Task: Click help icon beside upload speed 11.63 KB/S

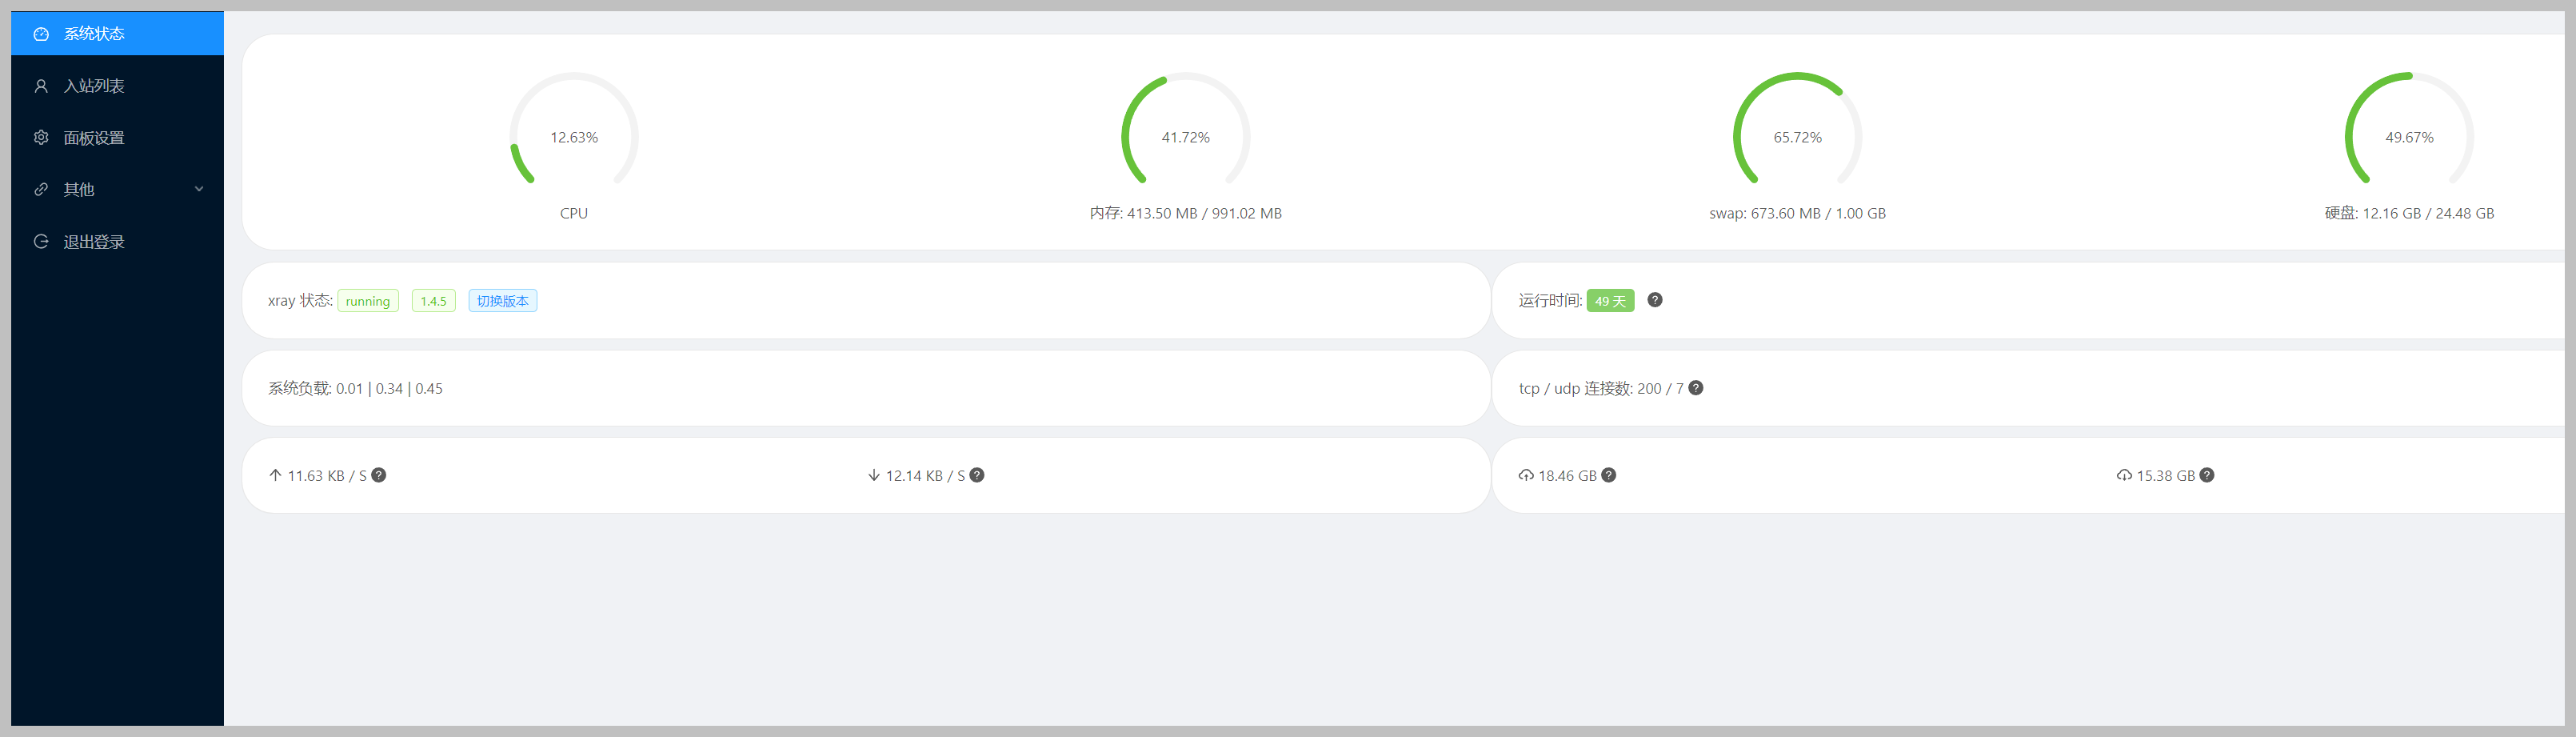Action: (379, 475)
